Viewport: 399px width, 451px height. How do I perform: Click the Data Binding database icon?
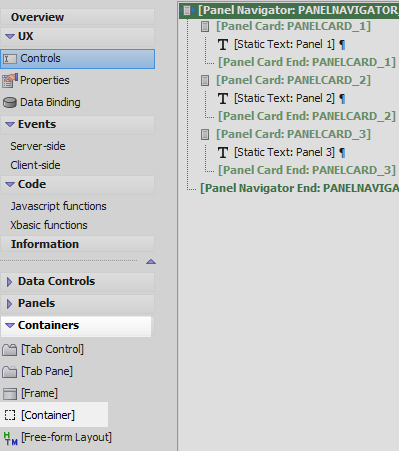(10, 103)
